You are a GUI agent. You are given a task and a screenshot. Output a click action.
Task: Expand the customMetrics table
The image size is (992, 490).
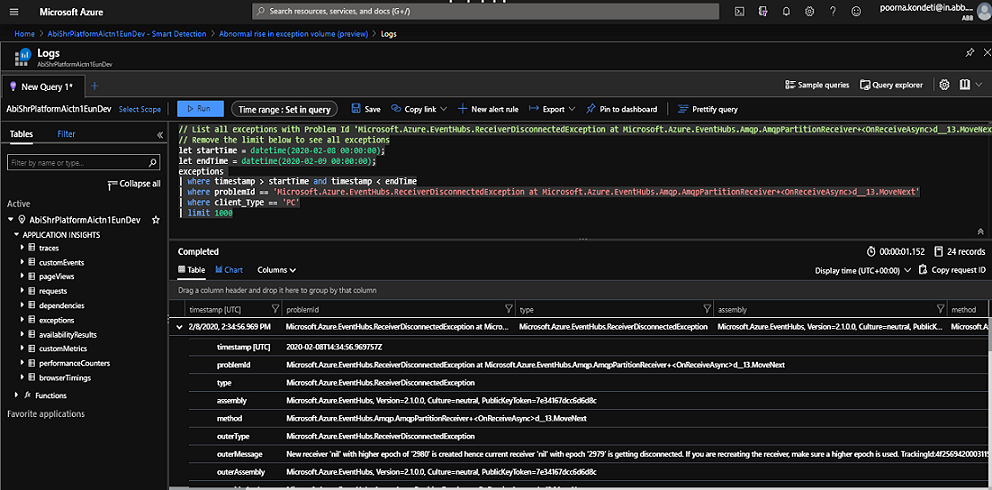pyautogui.click(x=23, y=348)
